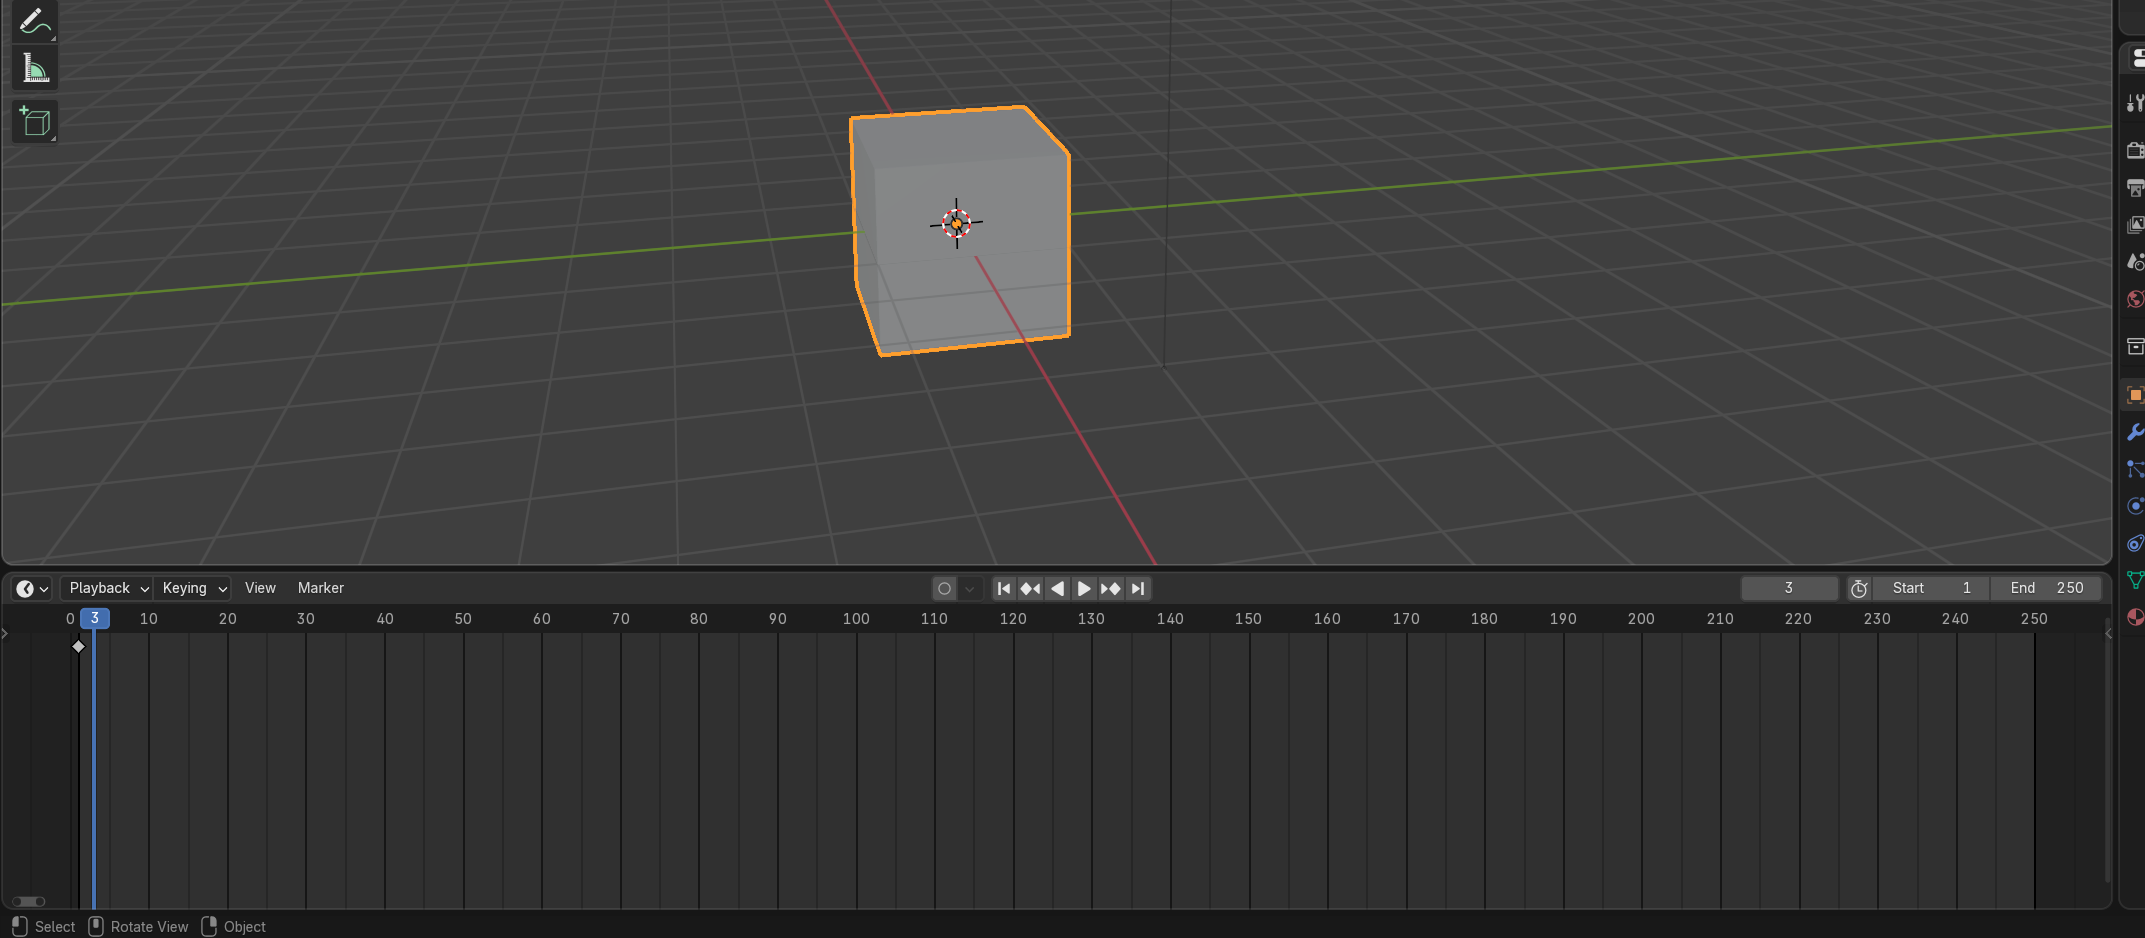Open the timeline Marker menu
Viewport: 2145px width, 938px height.
pyautogui.click(x=320, y=588)
